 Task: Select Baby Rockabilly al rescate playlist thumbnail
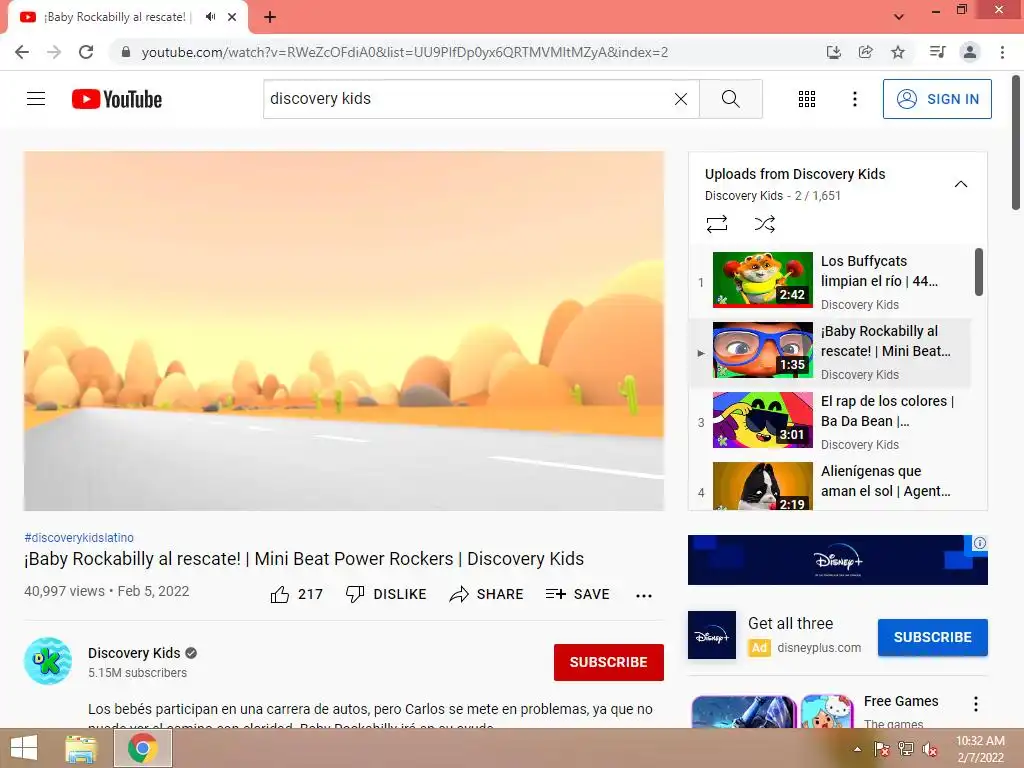click(x=763, y=349)
